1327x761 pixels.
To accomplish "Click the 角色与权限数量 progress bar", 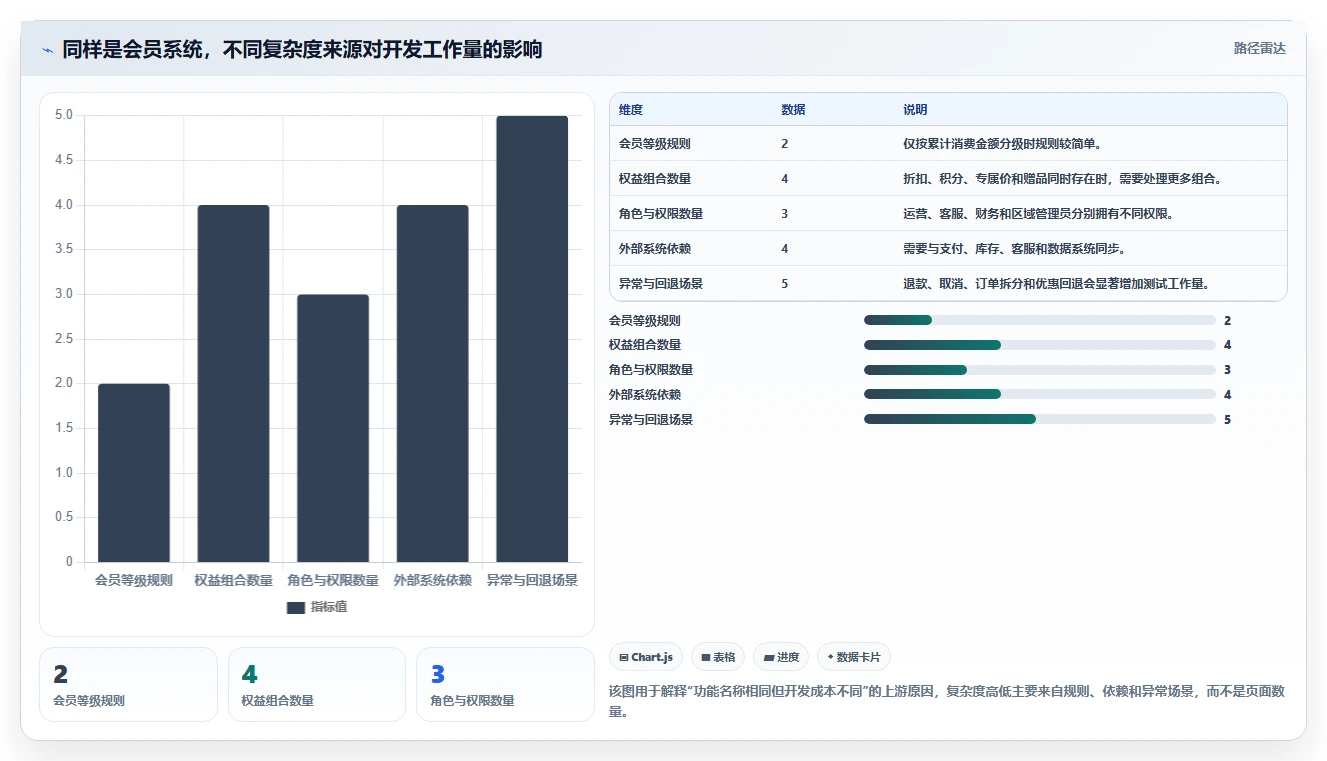I will click(x=1040, y=370).
